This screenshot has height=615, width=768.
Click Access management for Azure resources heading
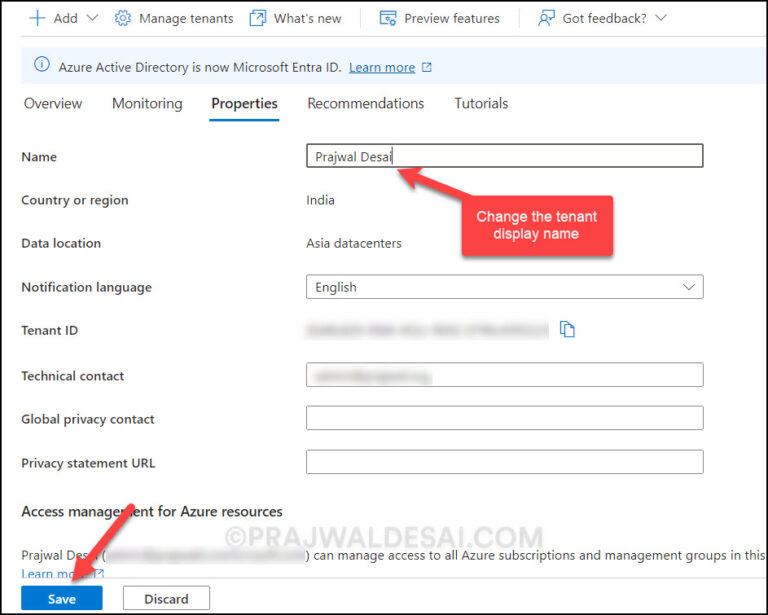coord(152,511)
